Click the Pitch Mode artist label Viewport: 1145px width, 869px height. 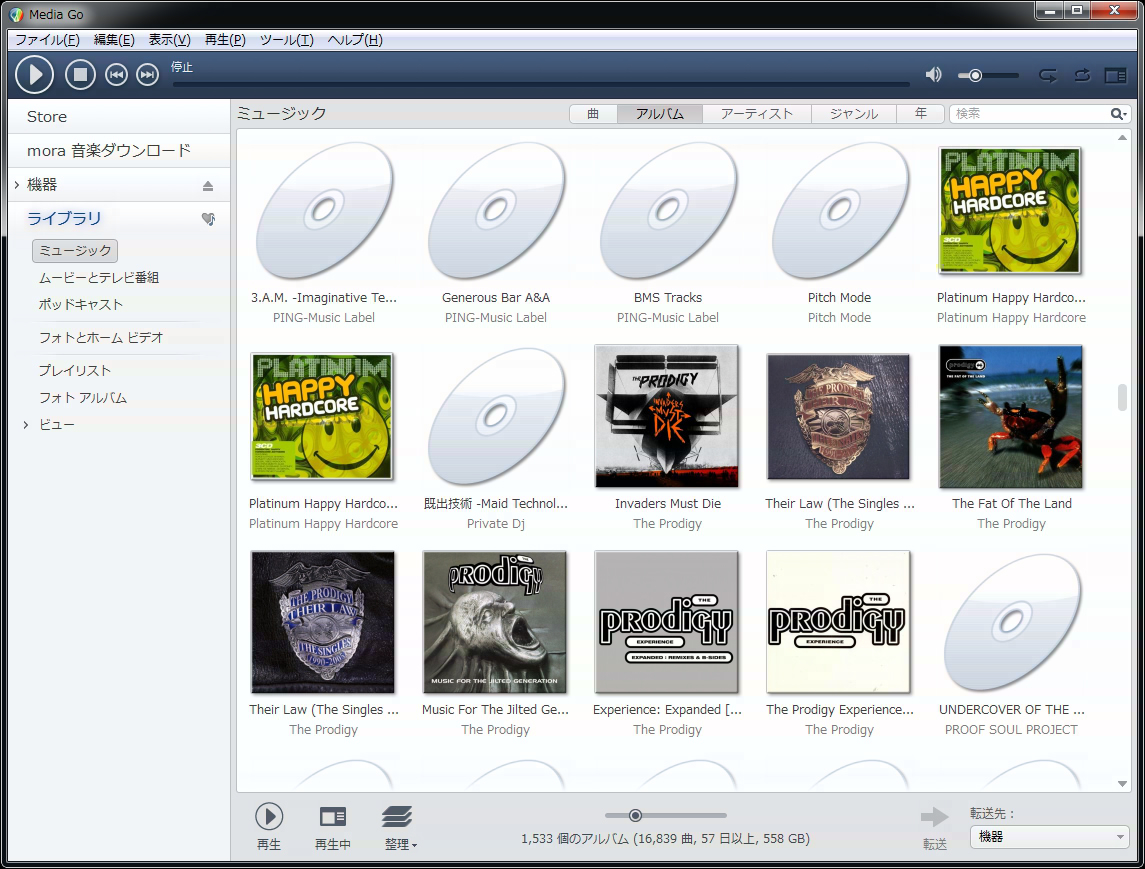pyautogui.click(x=840, y=318)
